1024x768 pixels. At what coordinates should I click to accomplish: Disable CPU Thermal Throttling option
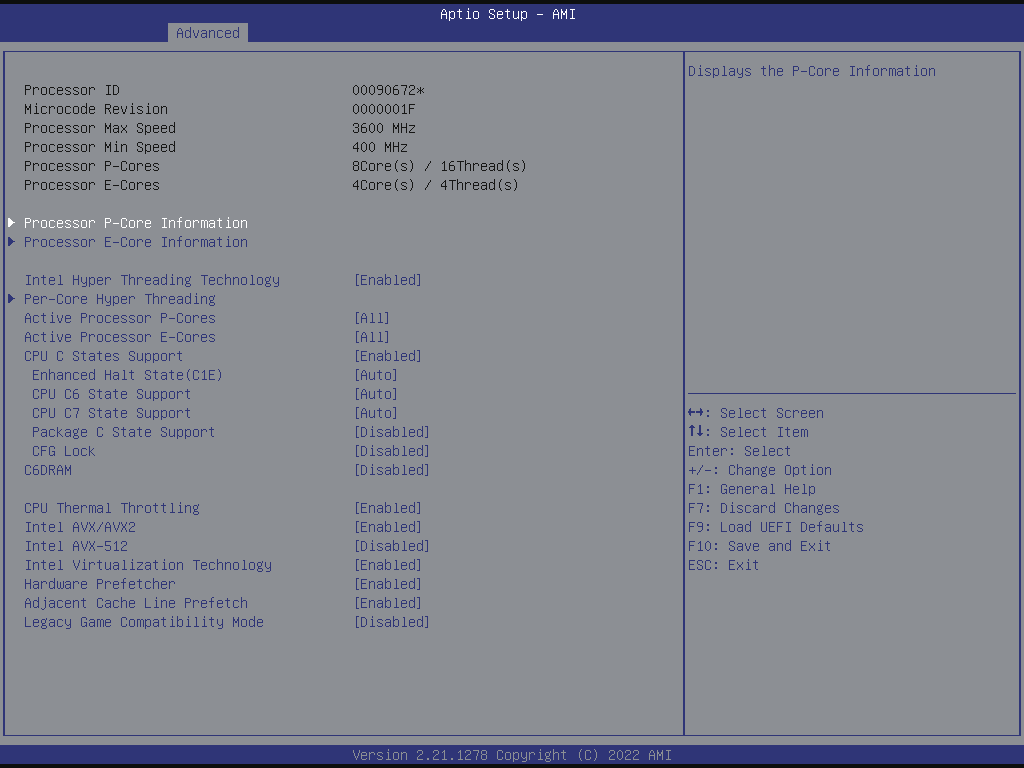[388, 508]
